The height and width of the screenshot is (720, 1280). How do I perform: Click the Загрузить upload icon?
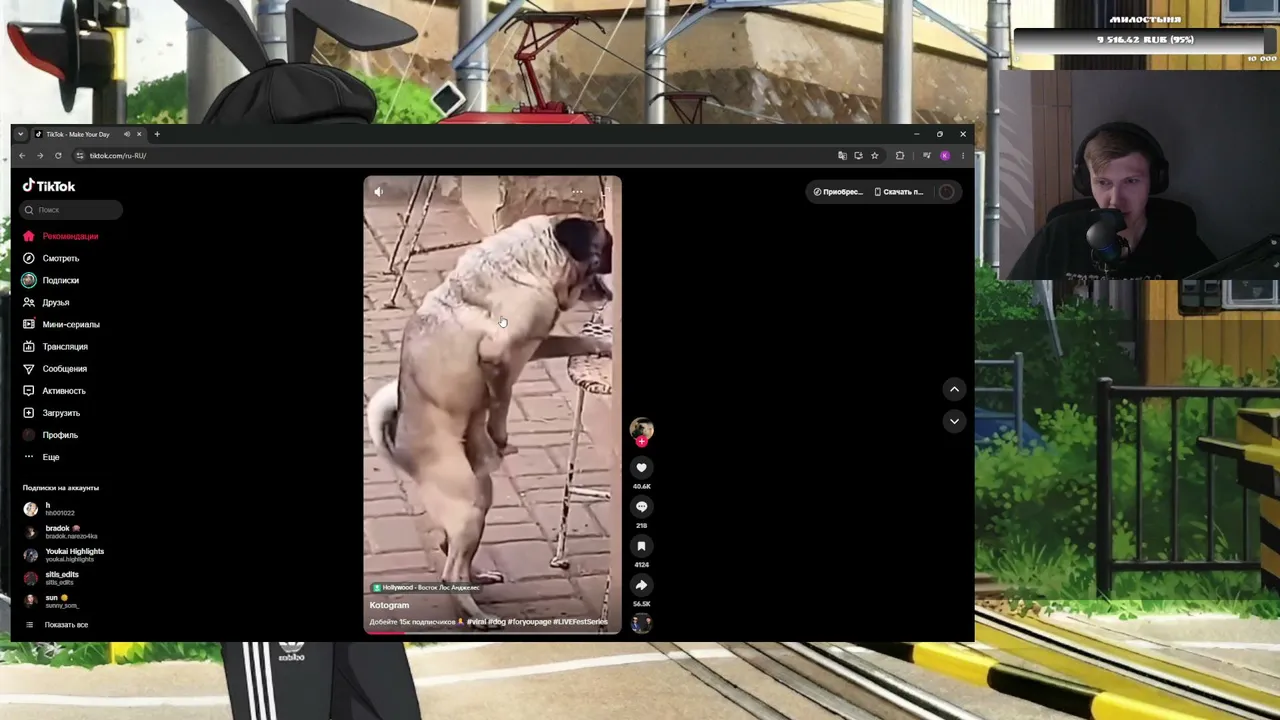click(x=29, y=412)
